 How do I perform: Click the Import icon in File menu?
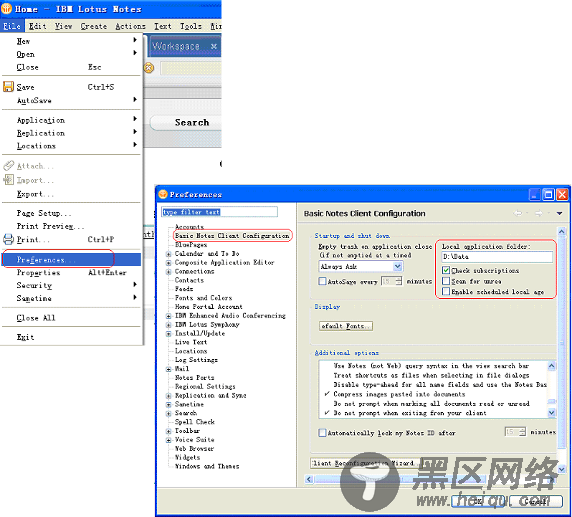pyautogui.click(x=8, y=180)
